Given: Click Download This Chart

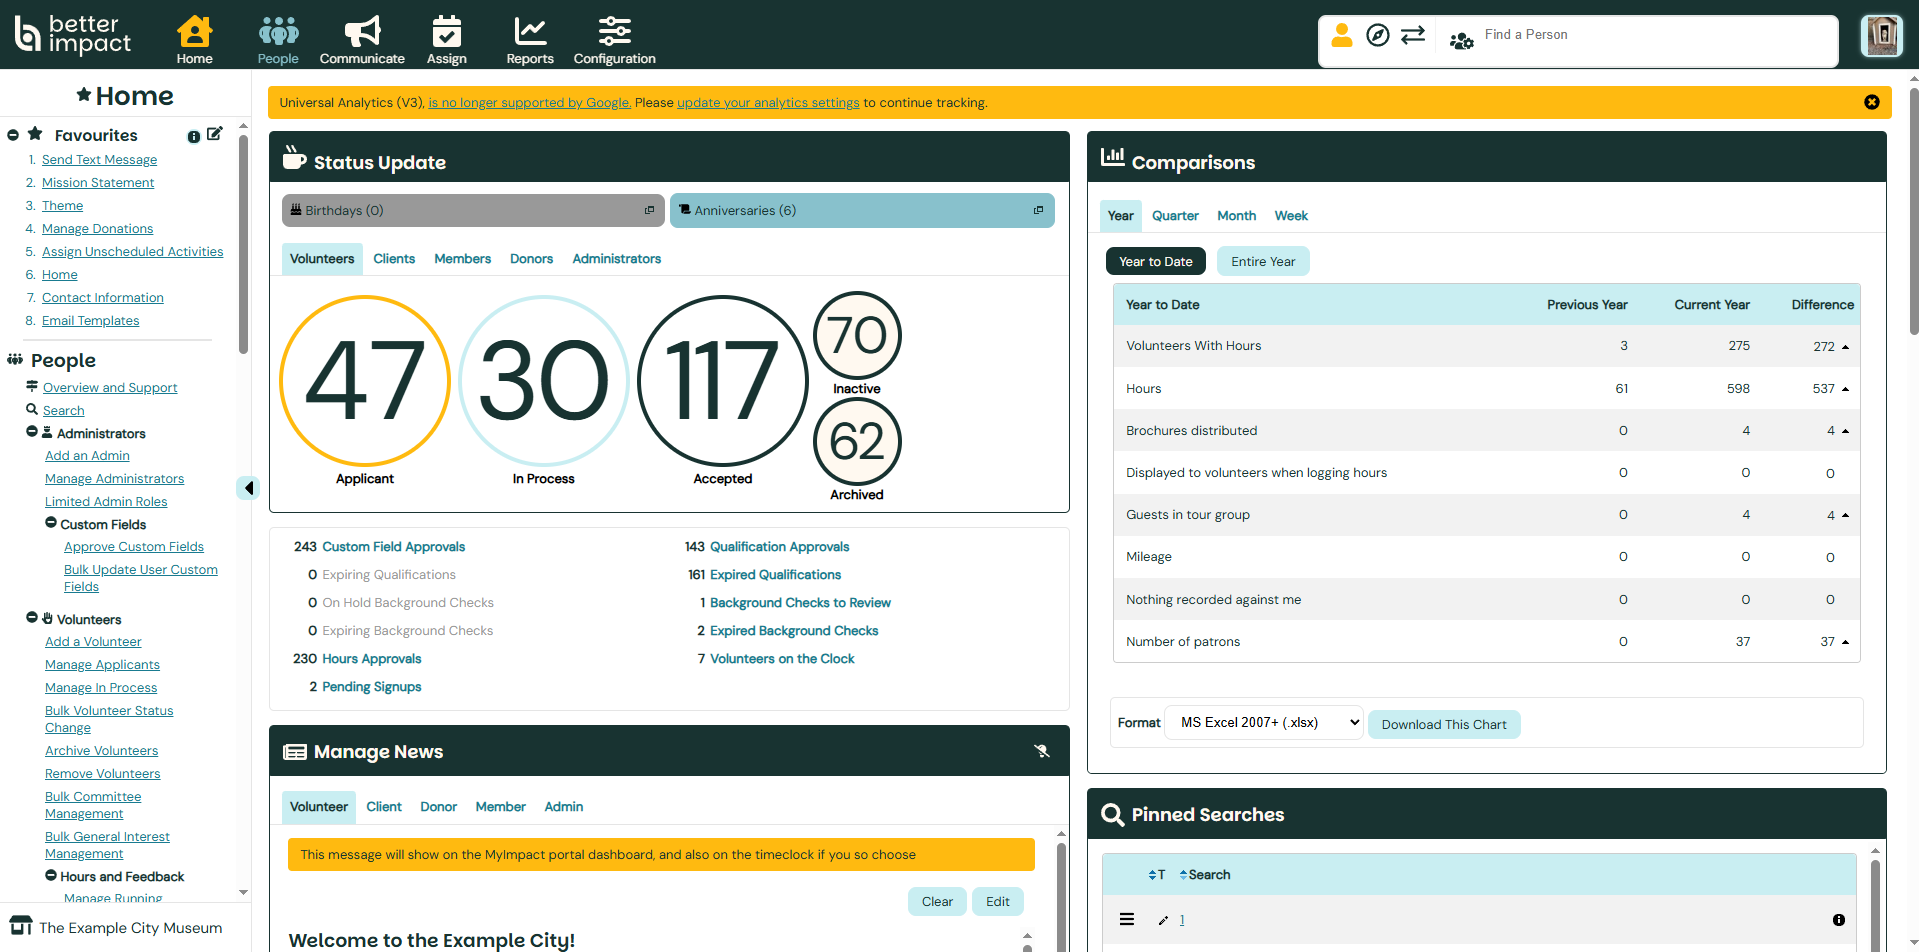Looking at the screenshot, I should click(x=1444, y=723).
